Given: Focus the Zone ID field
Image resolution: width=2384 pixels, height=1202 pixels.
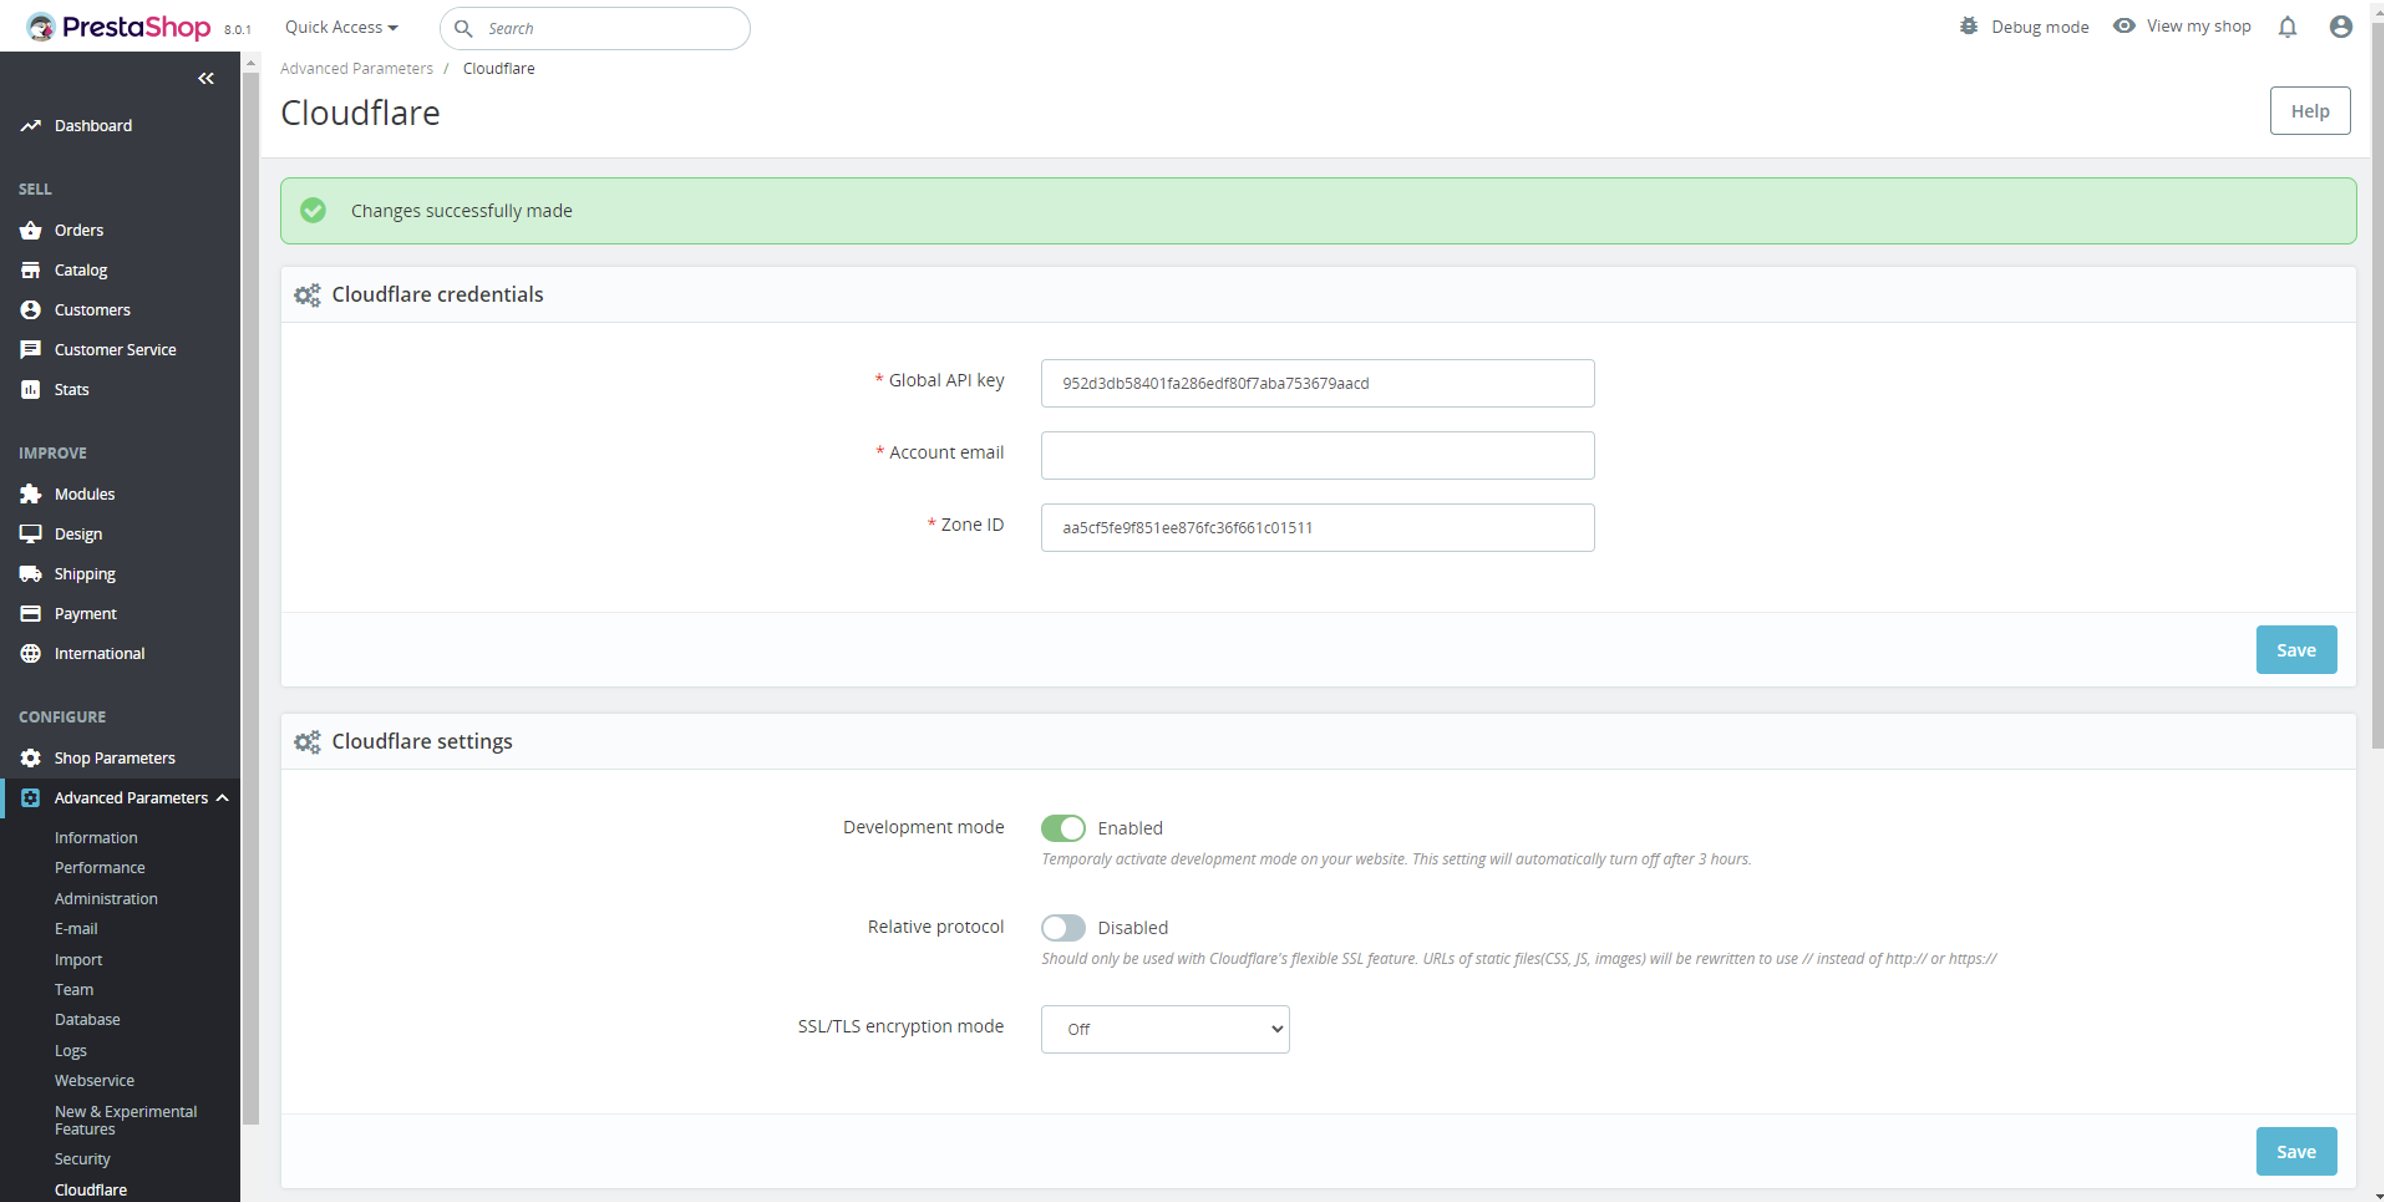Looking at the screenshot, I should (1317, 527).
